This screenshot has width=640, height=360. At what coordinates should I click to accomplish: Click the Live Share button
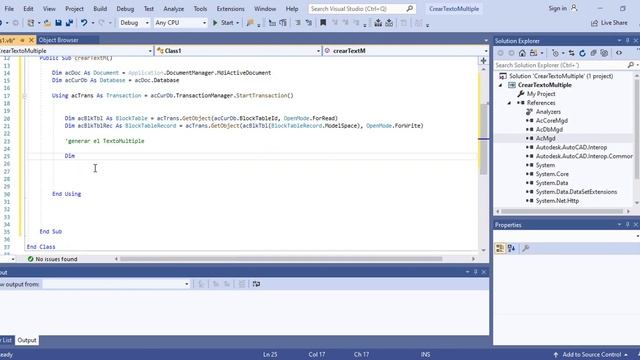point(609,23)
